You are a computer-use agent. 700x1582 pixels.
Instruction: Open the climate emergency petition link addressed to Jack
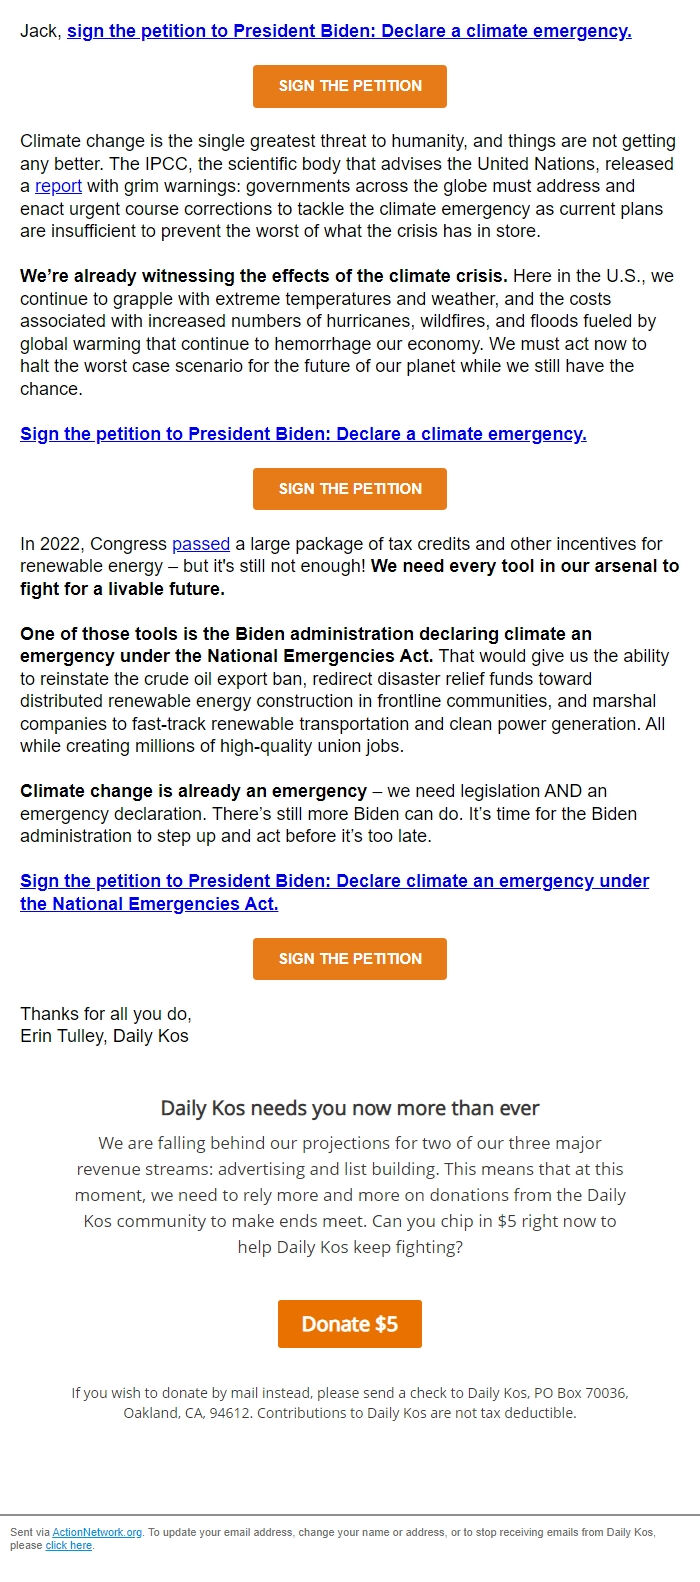(x=348, y=30)
